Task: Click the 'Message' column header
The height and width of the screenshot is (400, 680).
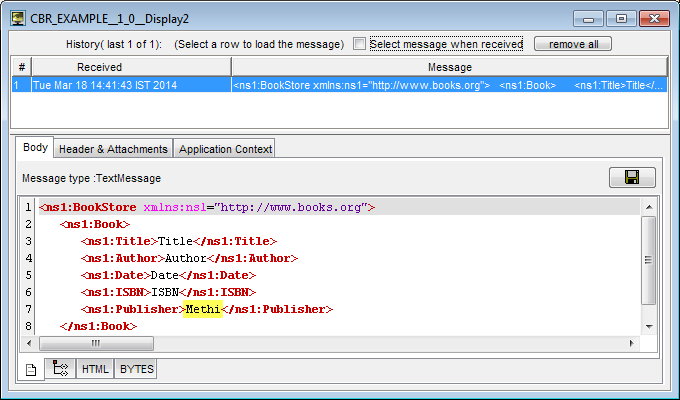Action: (x=450, y=67)
